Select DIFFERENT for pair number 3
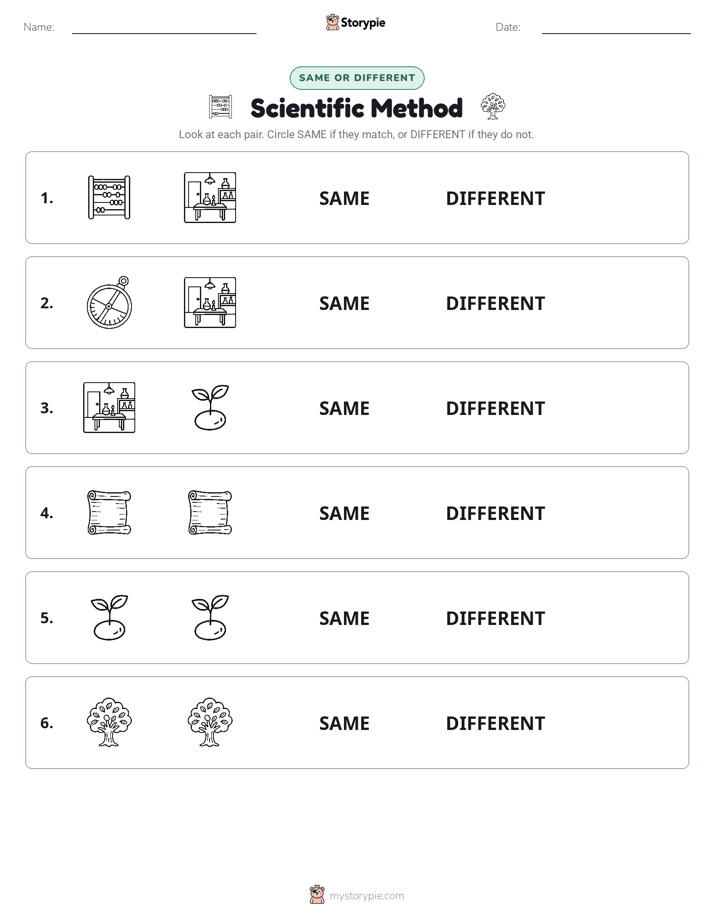The height and width of the screenshot is (924, 714). [495, 408]
